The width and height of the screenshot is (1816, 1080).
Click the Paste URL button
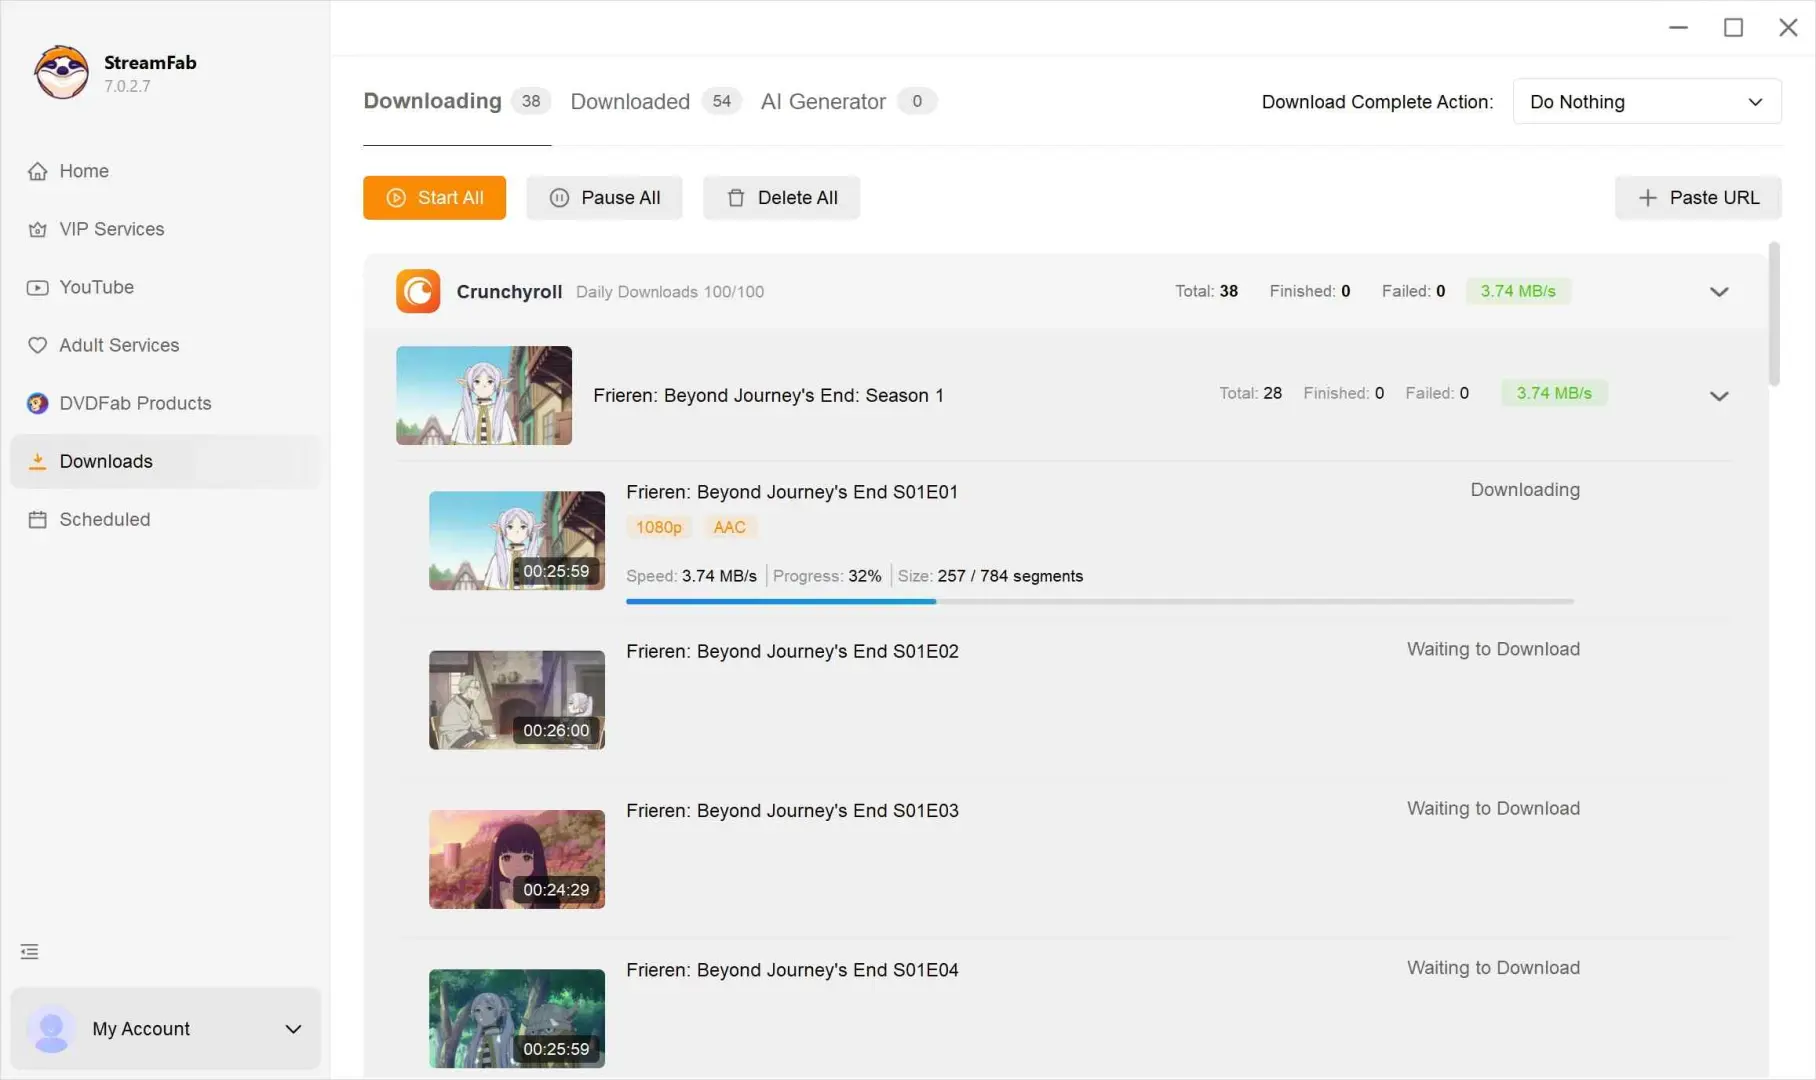pos(1698,198)
